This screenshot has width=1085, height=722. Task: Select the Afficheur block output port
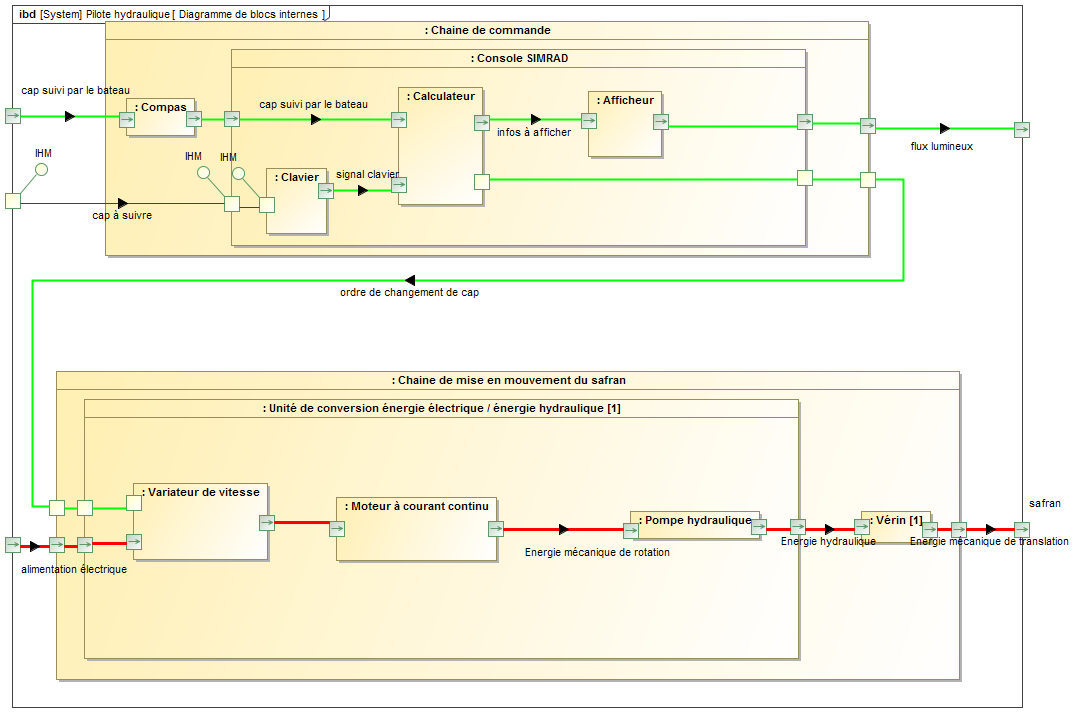(x=661, y=122)
